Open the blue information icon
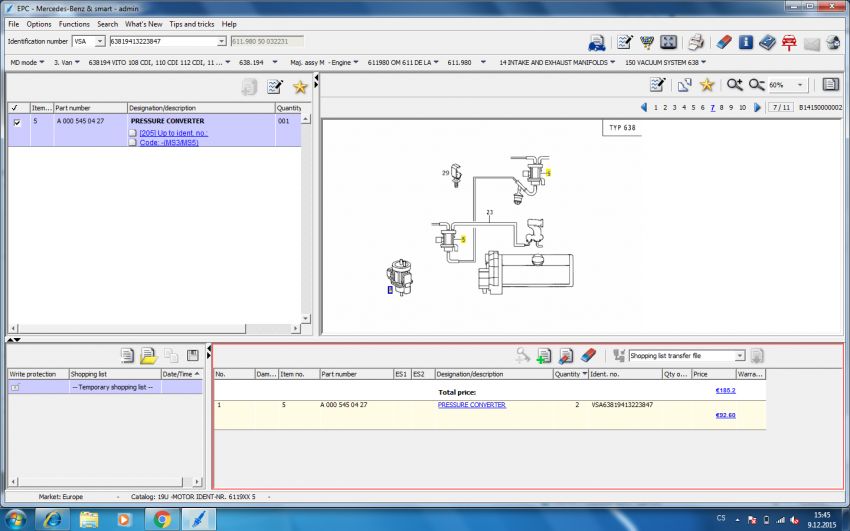The width and height of the screenshot is (850, 531). (x=746, y=42)
